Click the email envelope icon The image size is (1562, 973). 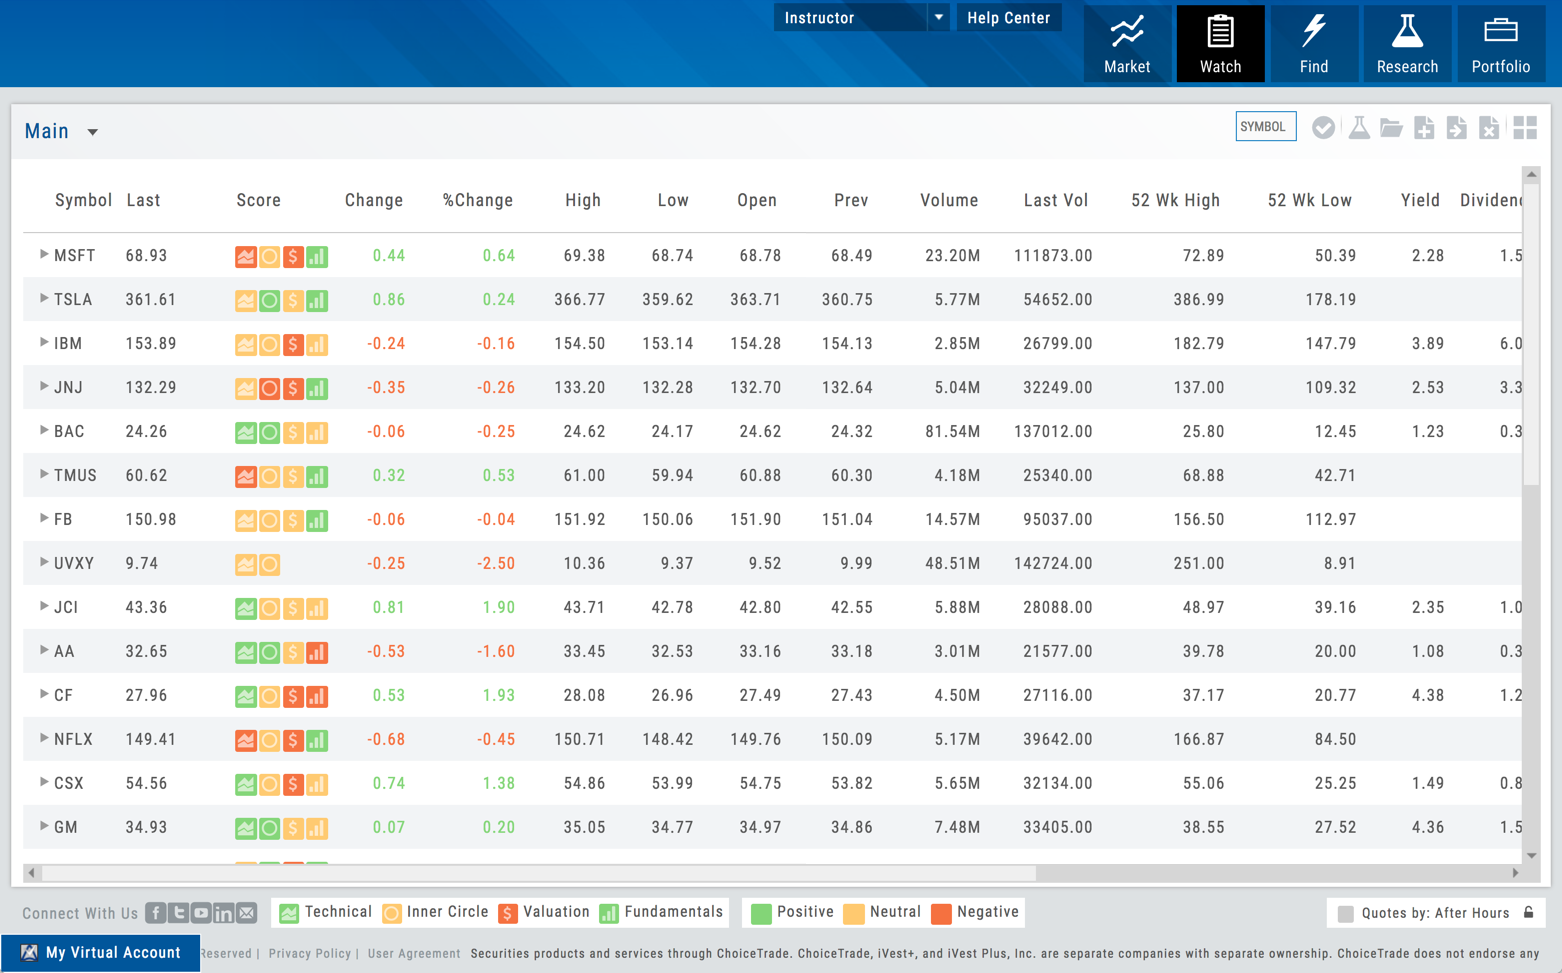(247, 913)
